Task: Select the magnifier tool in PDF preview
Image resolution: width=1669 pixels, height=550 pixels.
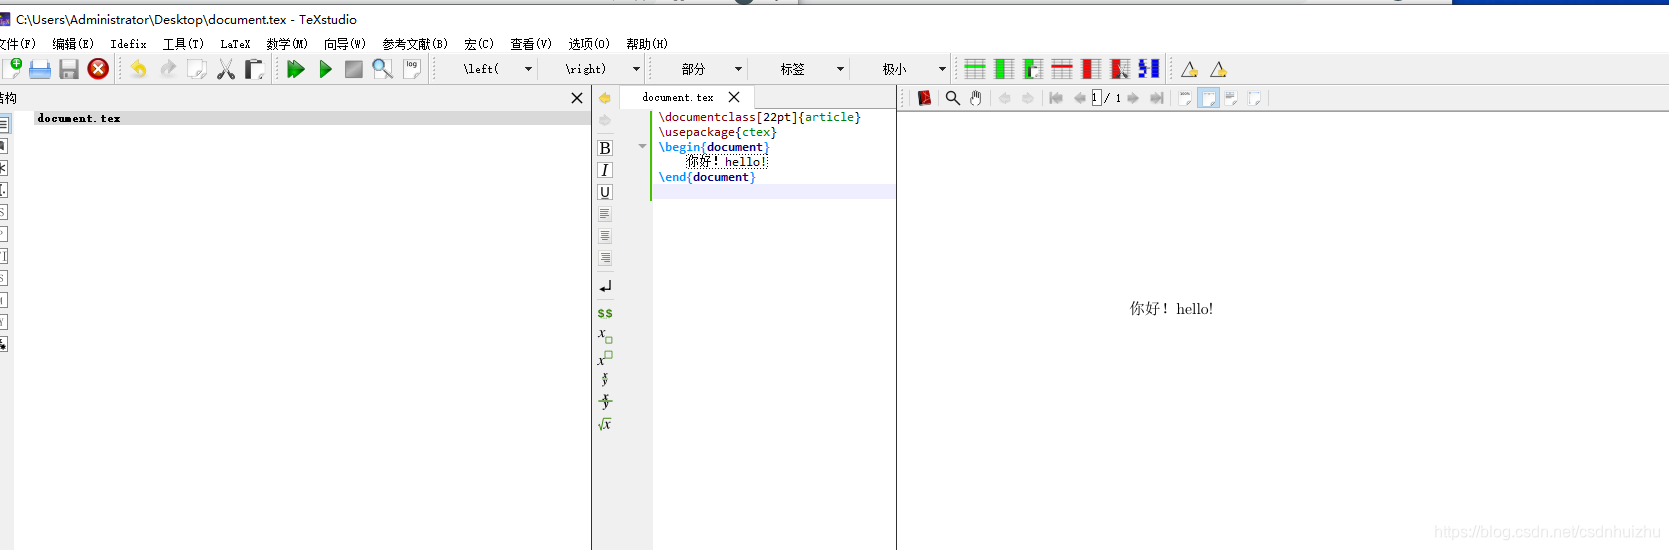Action: (952, 98)
